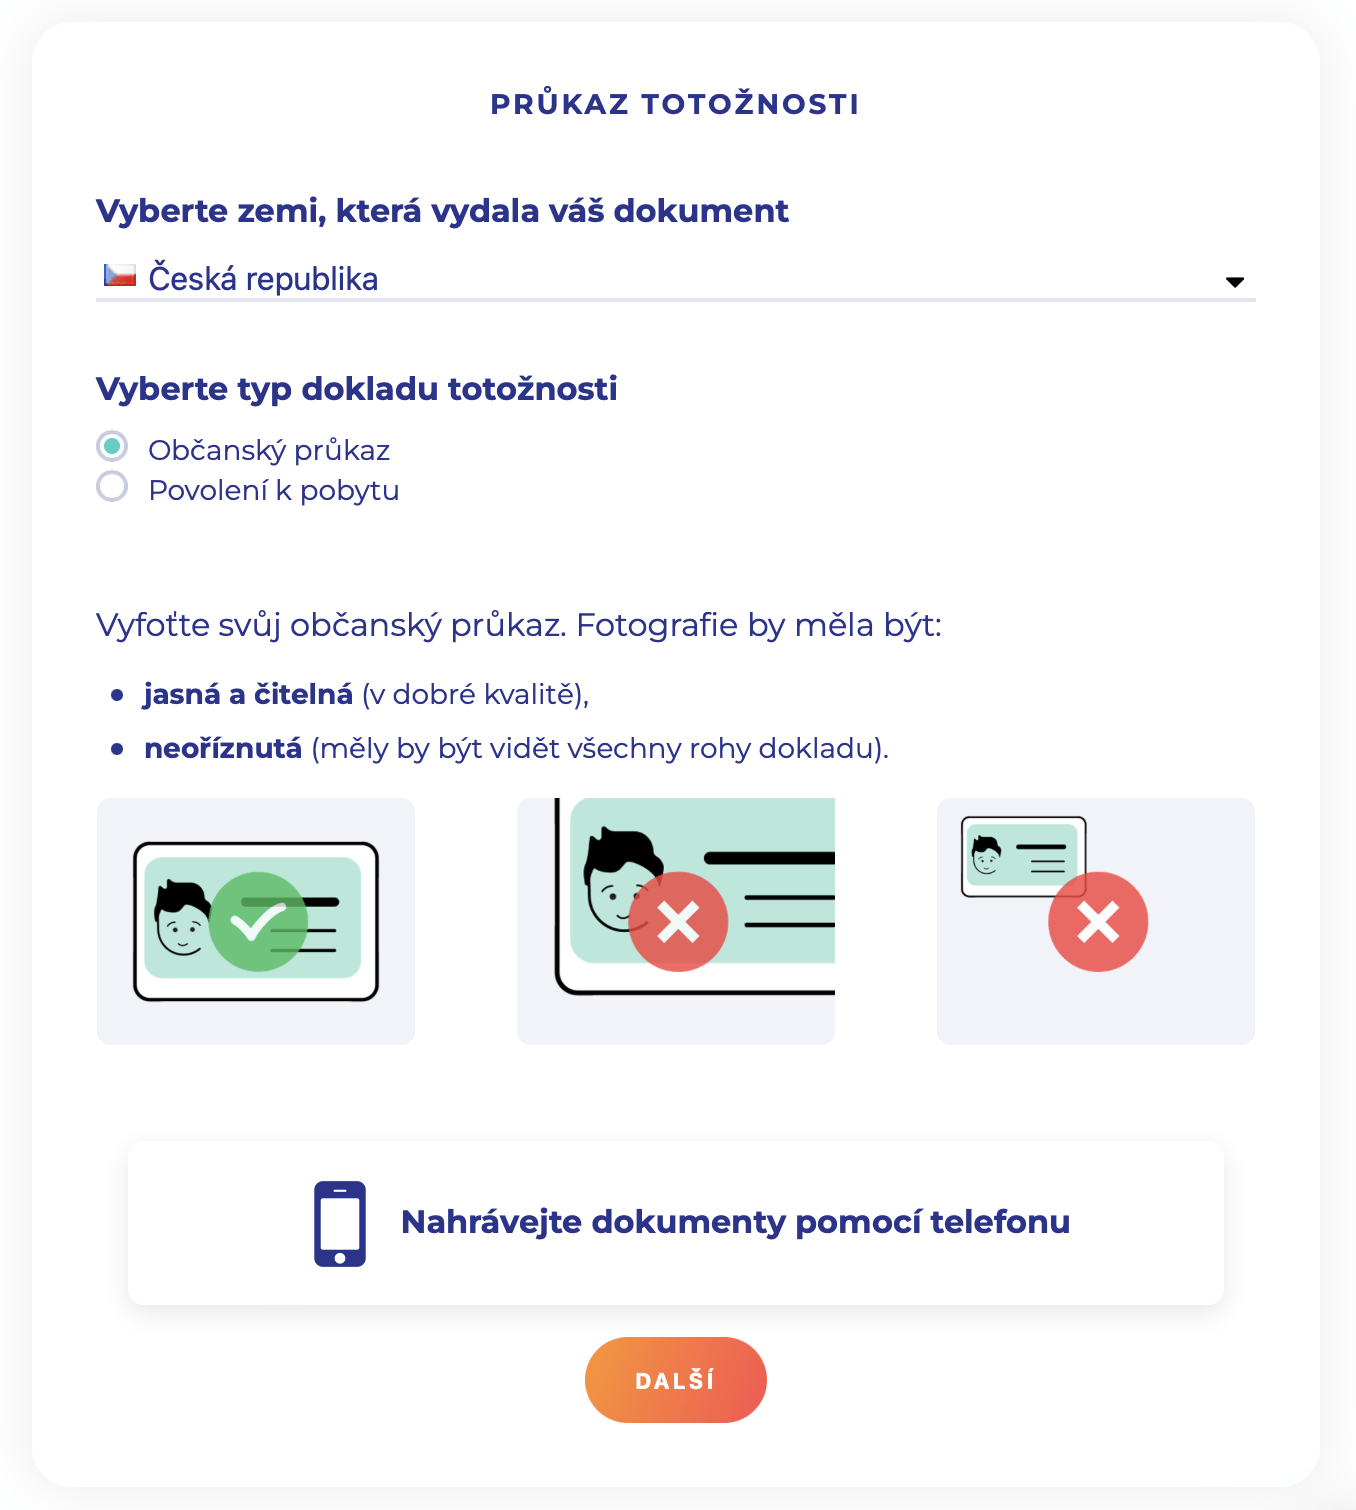Open the too-small ID photo example thumbnail
This screenshot has height=1510, width=1356.
(x=1096, y=921)
